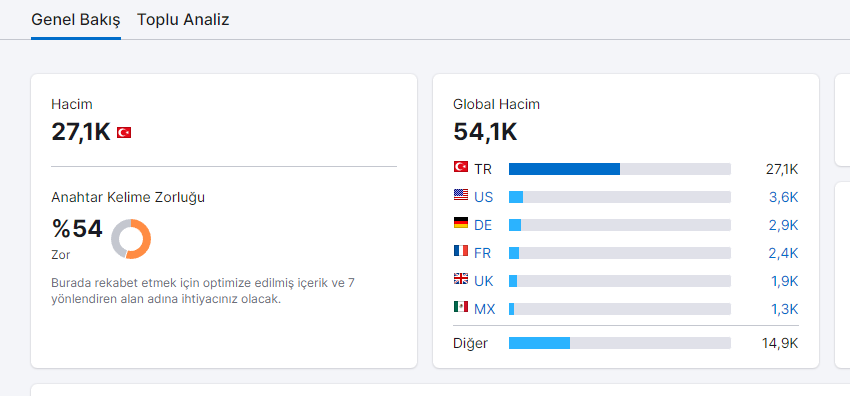Open the UK country link
This screenshot has height=396, width=850.
pos(484,282)
